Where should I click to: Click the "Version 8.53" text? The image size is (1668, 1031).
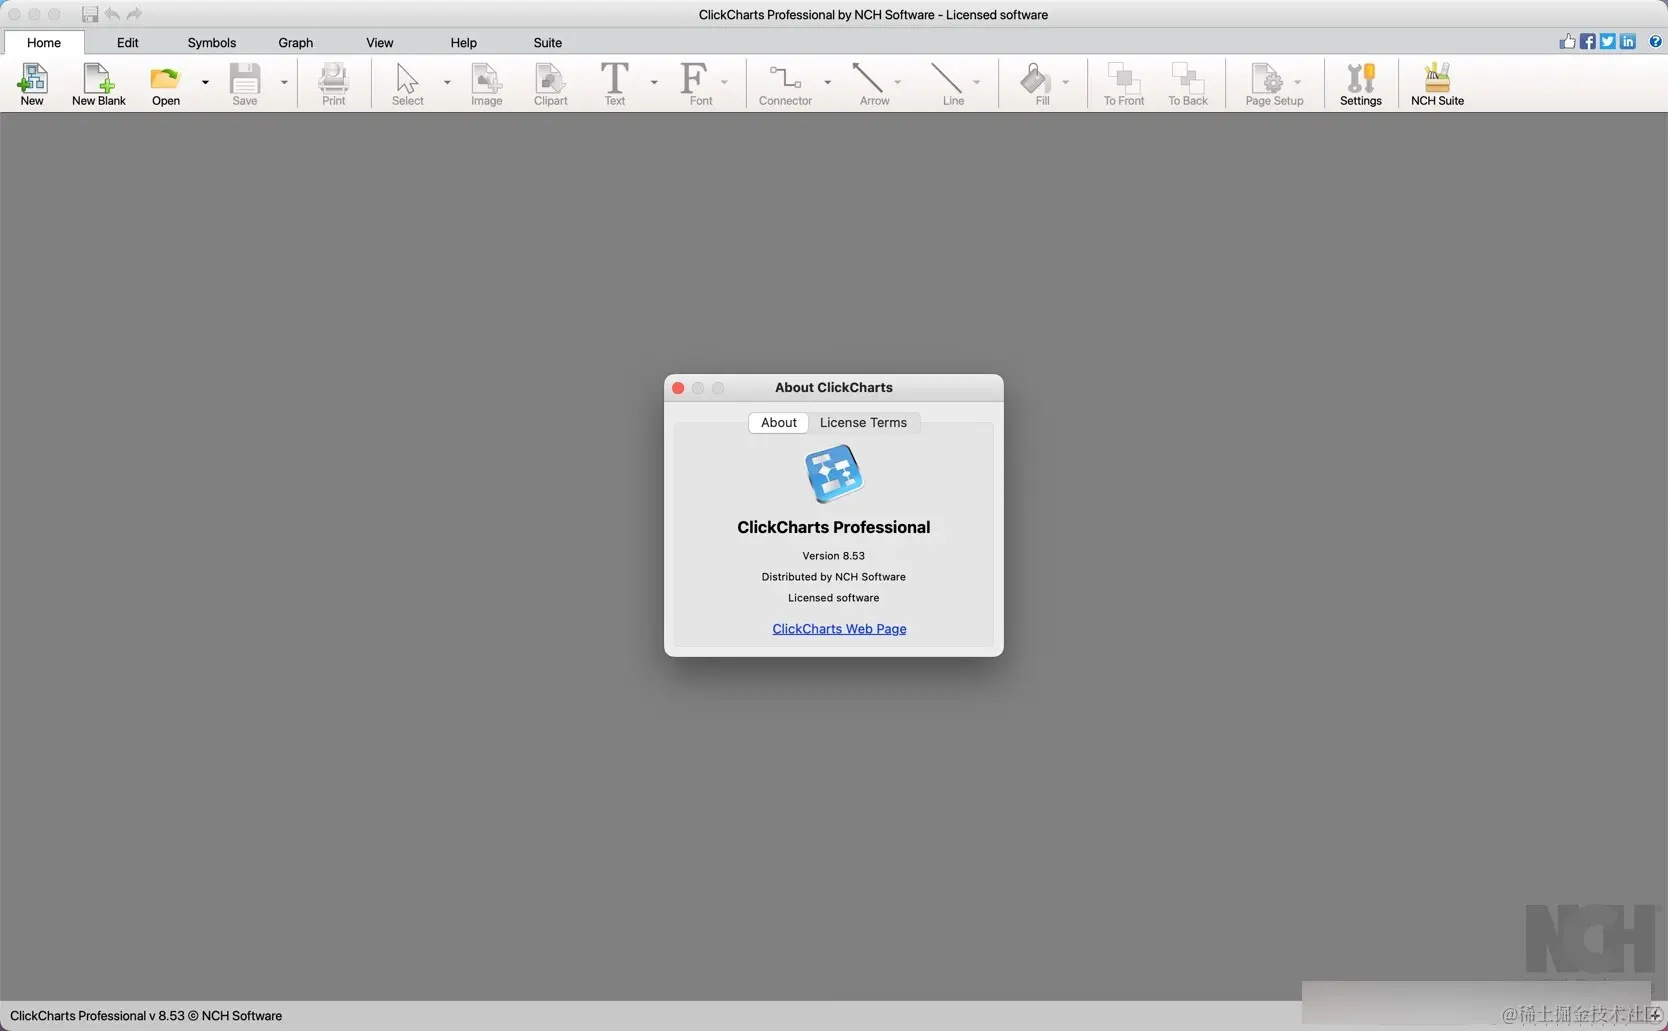(x=833, y=556)
